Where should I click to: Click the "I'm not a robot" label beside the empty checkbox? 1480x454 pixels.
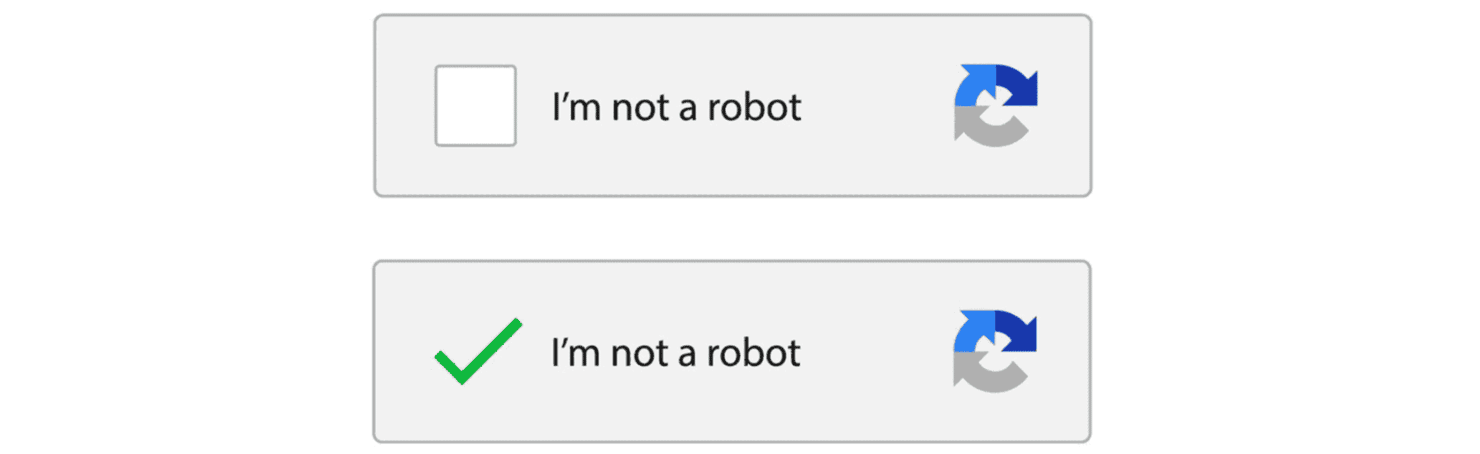click(x=677, y=106)
